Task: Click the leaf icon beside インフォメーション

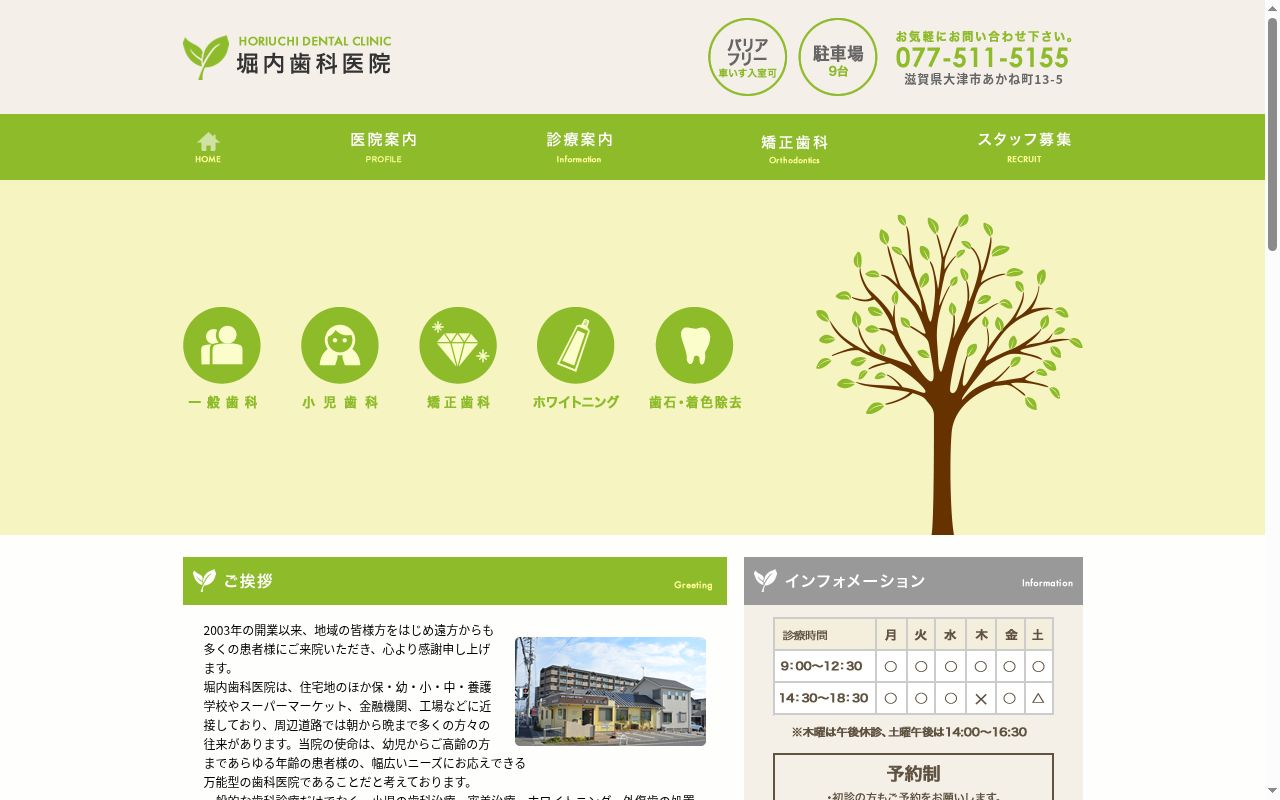Action: click(x=765, y=580)
